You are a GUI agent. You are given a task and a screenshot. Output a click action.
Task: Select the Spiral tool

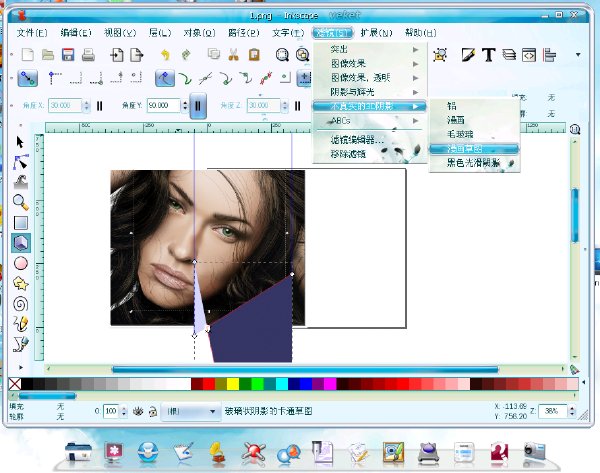[21, 303]
